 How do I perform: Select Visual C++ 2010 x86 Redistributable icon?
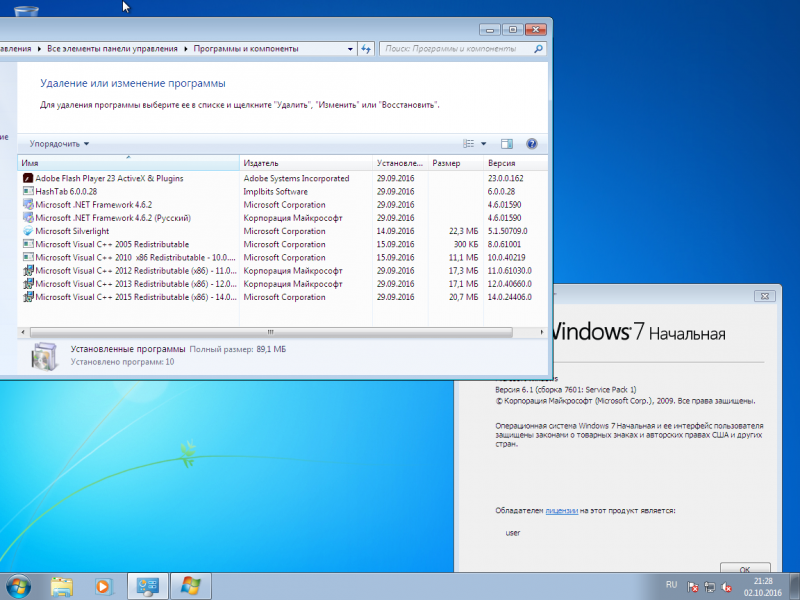tap(28, 258)
